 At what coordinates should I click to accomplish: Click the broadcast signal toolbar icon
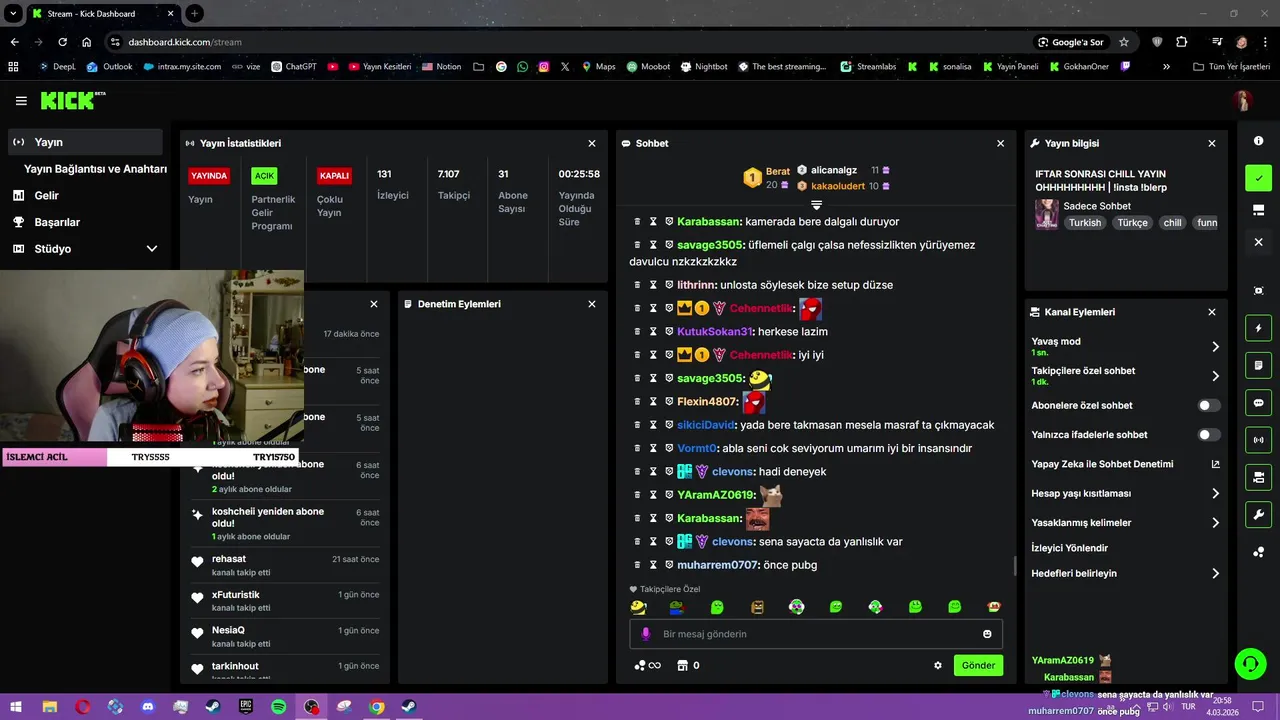pyautogui.click(x=1259, y=440)
